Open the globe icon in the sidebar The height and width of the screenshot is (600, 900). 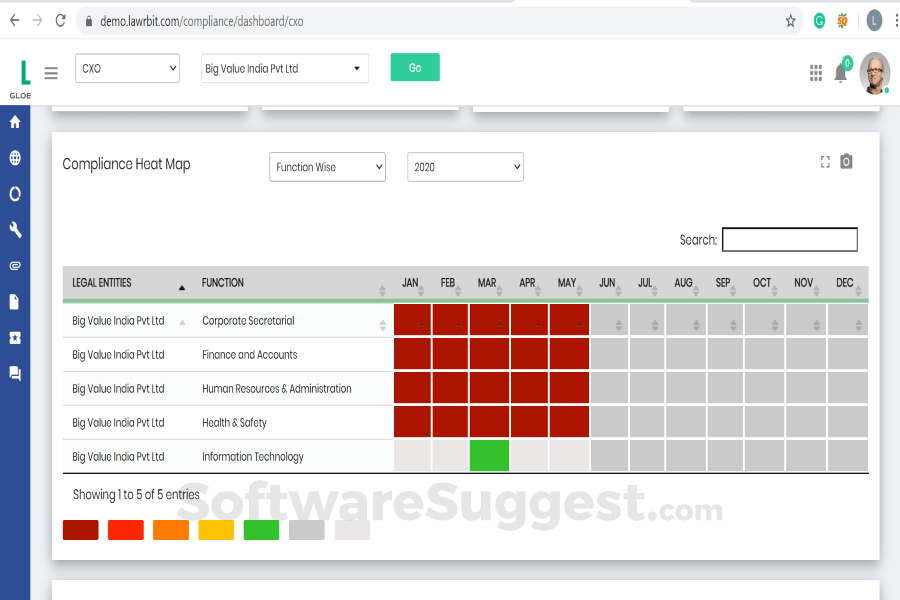(x=14, y=157)
